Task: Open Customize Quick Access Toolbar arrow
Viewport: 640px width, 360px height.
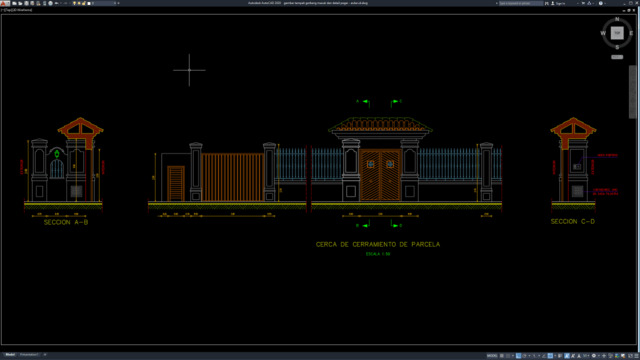Action: (x=118, y=3)
